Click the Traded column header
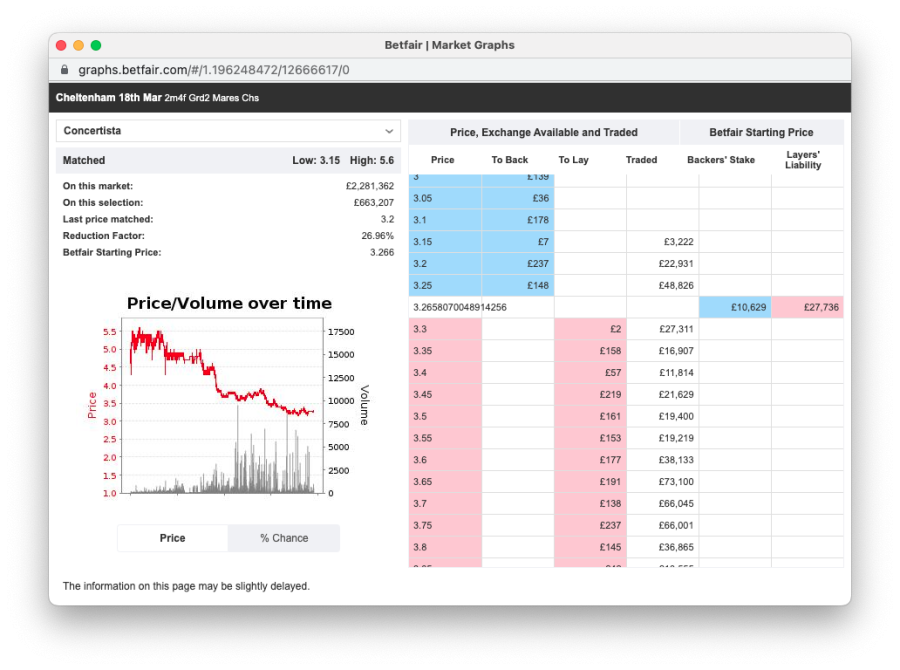Screen dimensions: 900x670 (x=641, y=160)
